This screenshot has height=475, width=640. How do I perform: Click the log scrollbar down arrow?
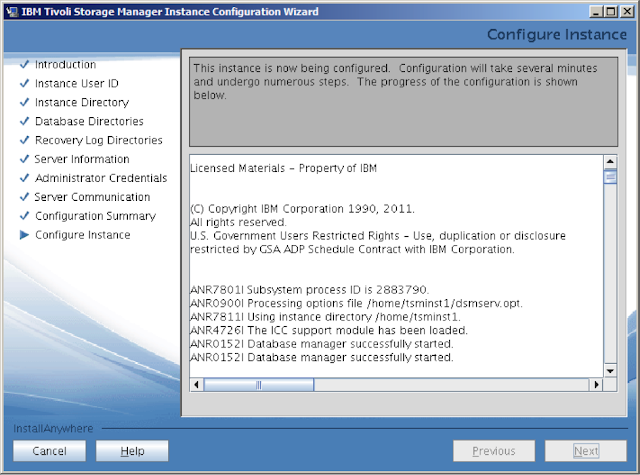click(610, 371)
